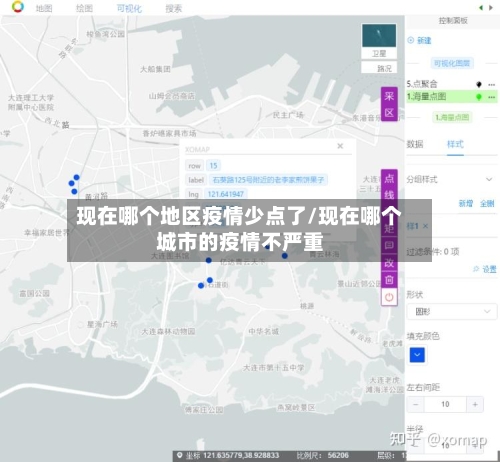Open the 搜索 tab

174,8
